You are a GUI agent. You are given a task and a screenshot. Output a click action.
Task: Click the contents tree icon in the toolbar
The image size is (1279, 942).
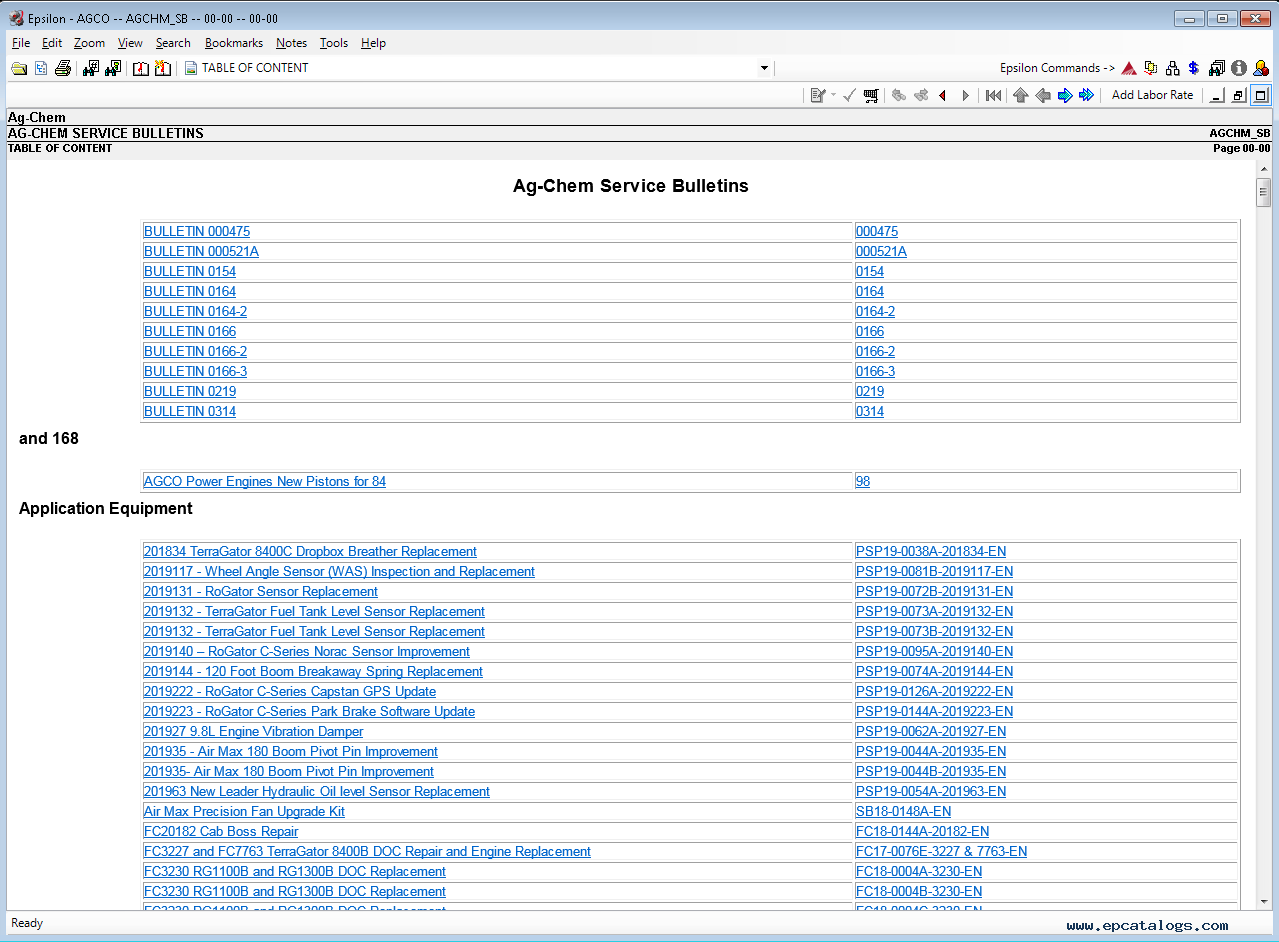click(x=41, y=68)
